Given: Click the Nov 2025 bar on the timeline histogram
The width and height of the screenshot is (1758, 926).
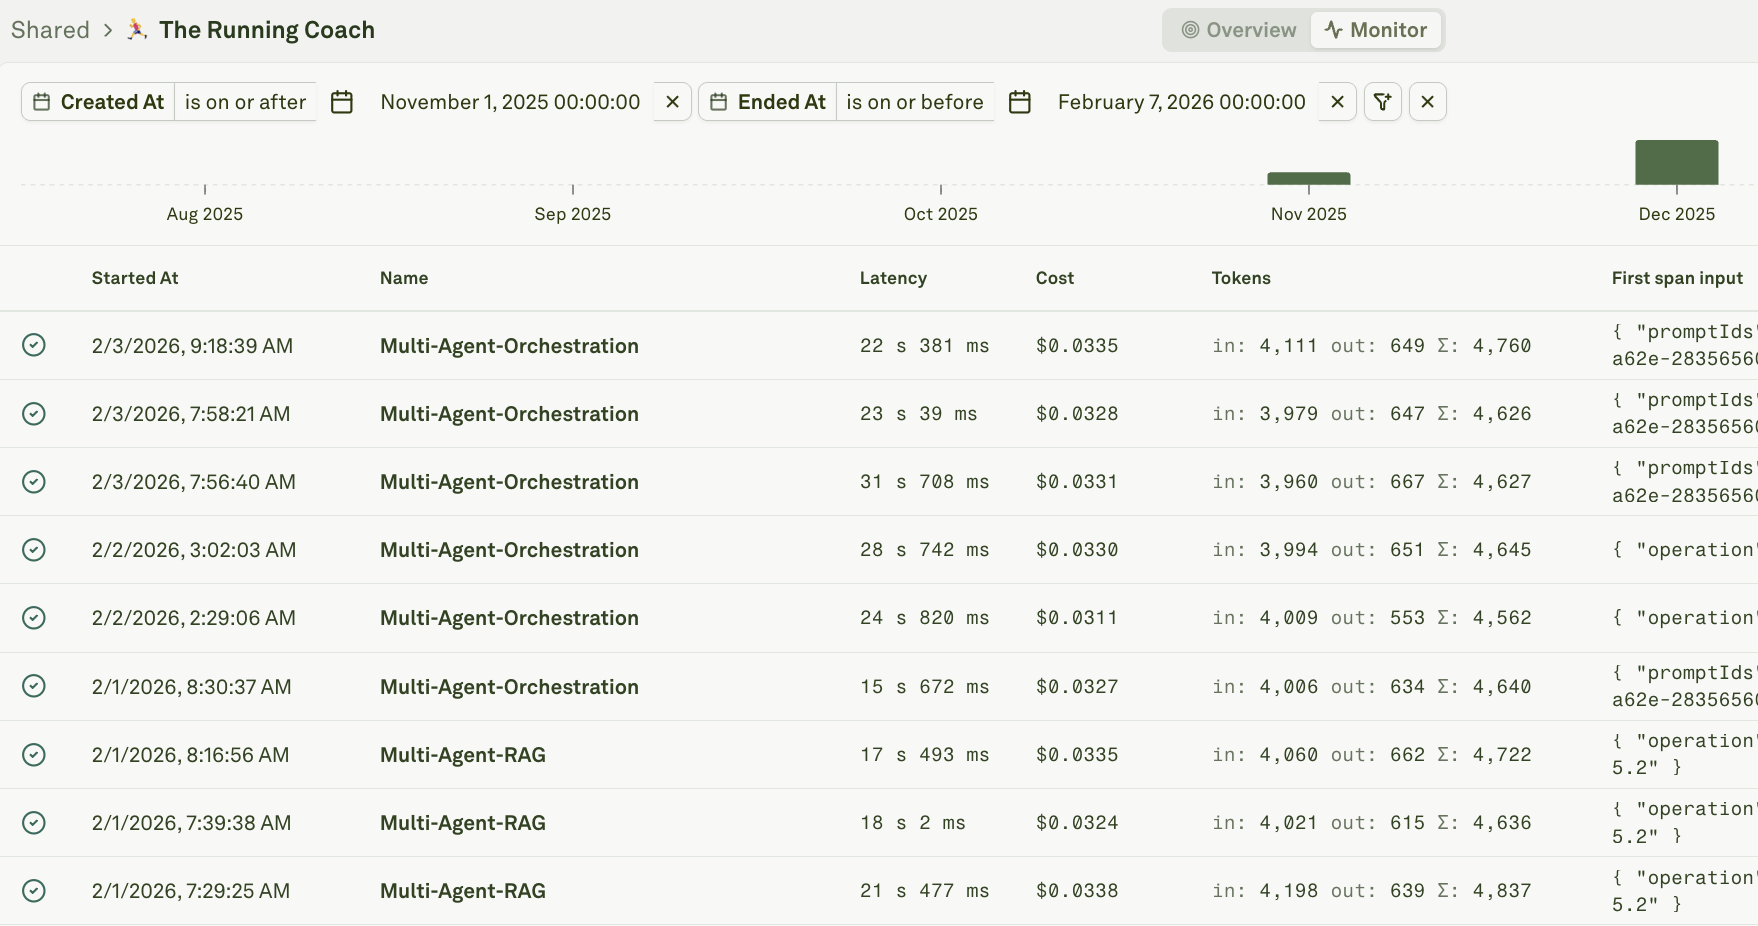Looking at the screenshot, I should 1308,178.
